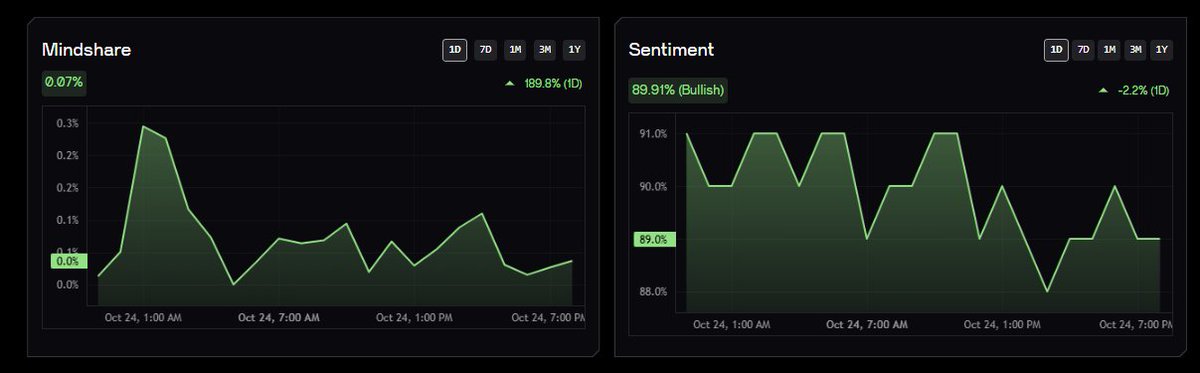Click Oct 24, 1:00 AM label in Sentiment
The height and width of the screenshot is (373, 1200).
[732, 325]
